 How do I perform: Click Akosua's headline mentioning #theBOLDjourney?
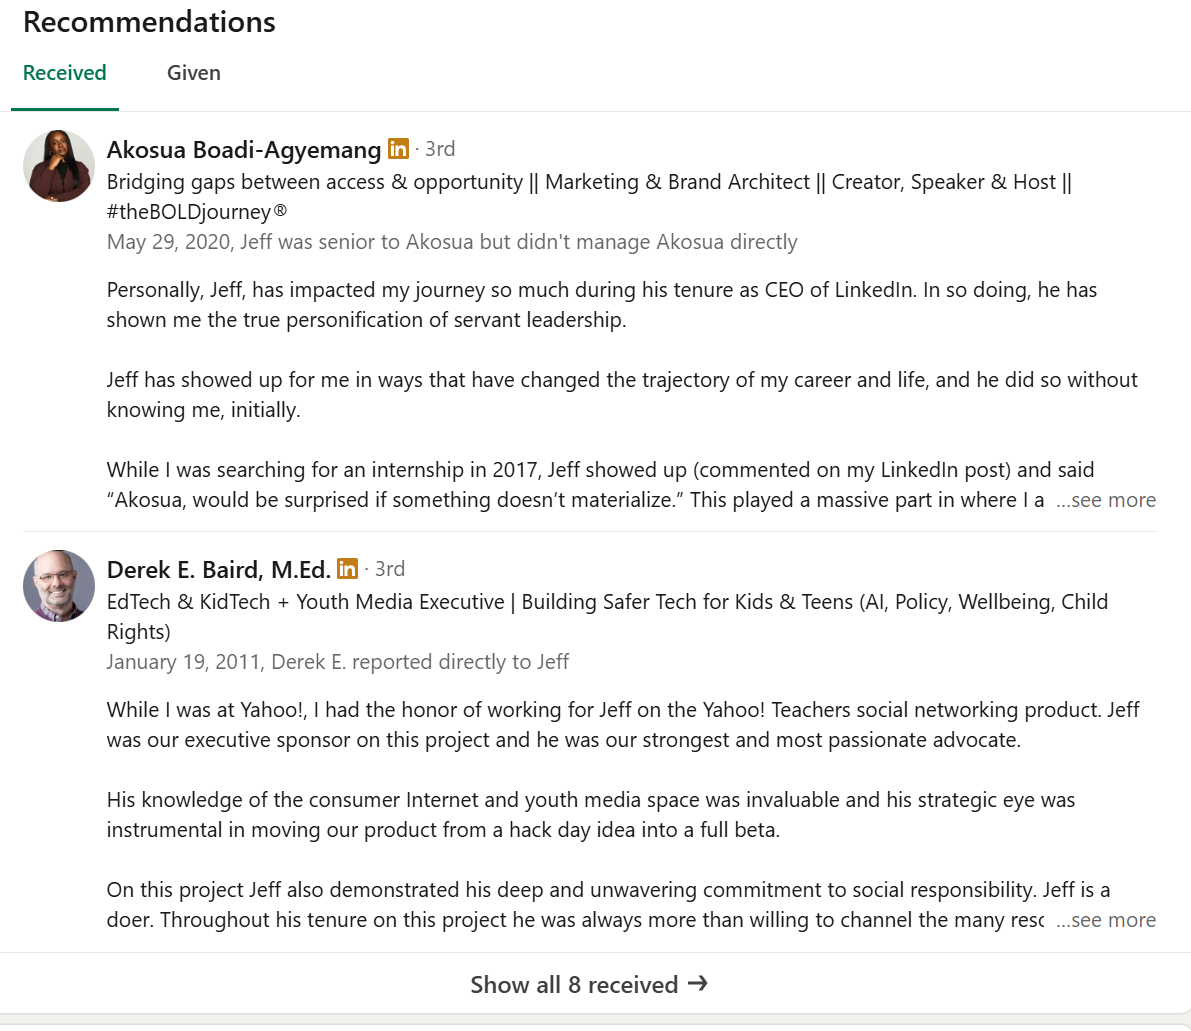pos(589,197)
